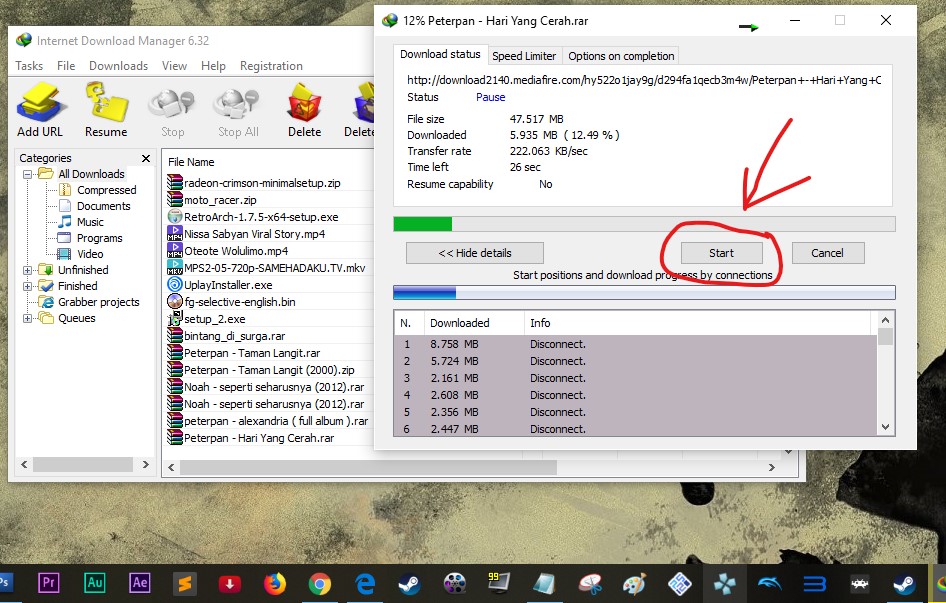
Task: Open Snipping Tool from the taskbar
Action: pos(589,584)
